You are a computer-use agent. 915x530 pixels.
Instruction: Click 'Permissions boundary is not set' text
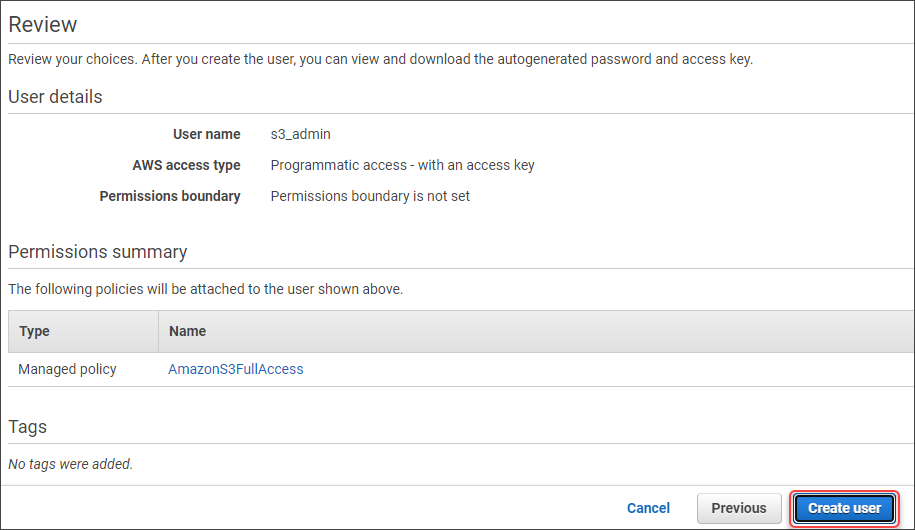click(x=370, y=196)
